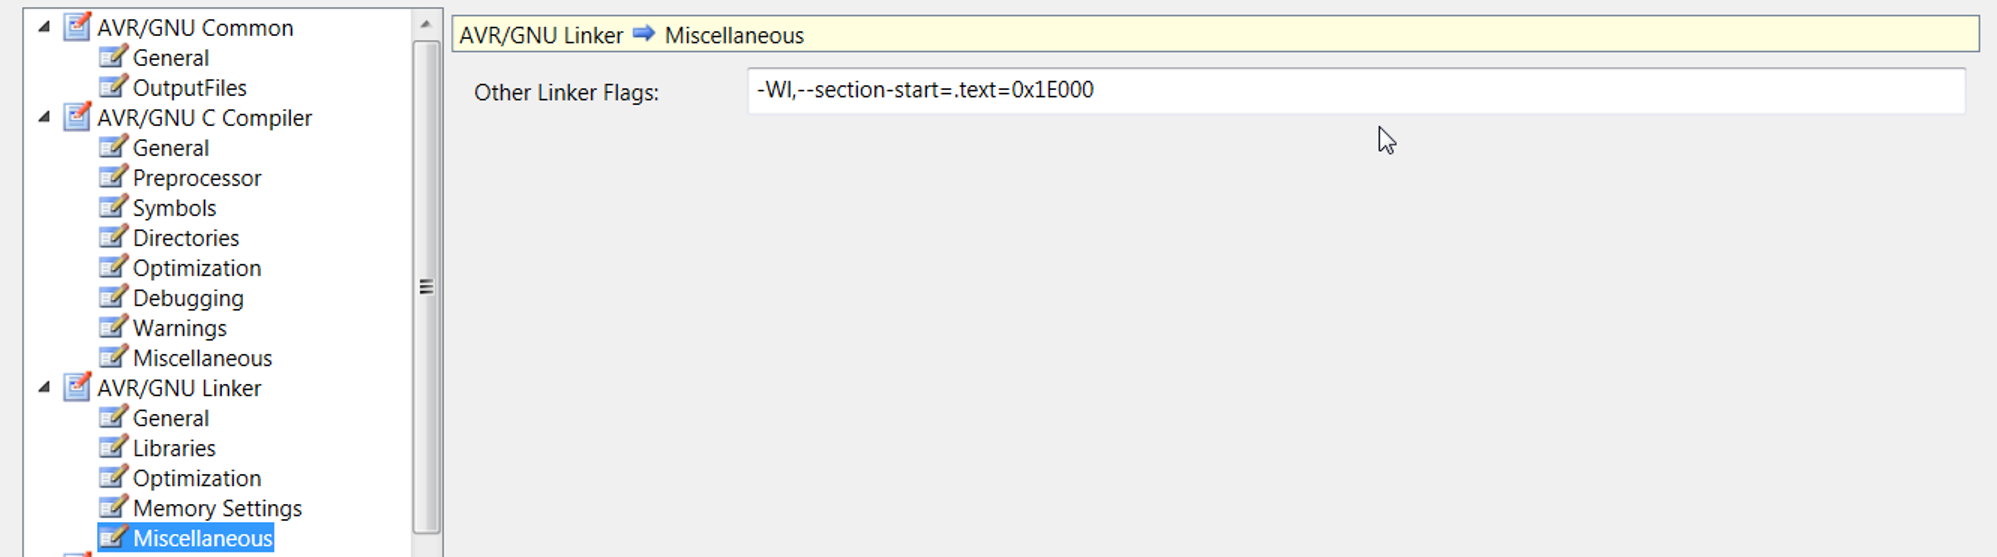Open the Debugging compiler settings

[x=188, y=298]
